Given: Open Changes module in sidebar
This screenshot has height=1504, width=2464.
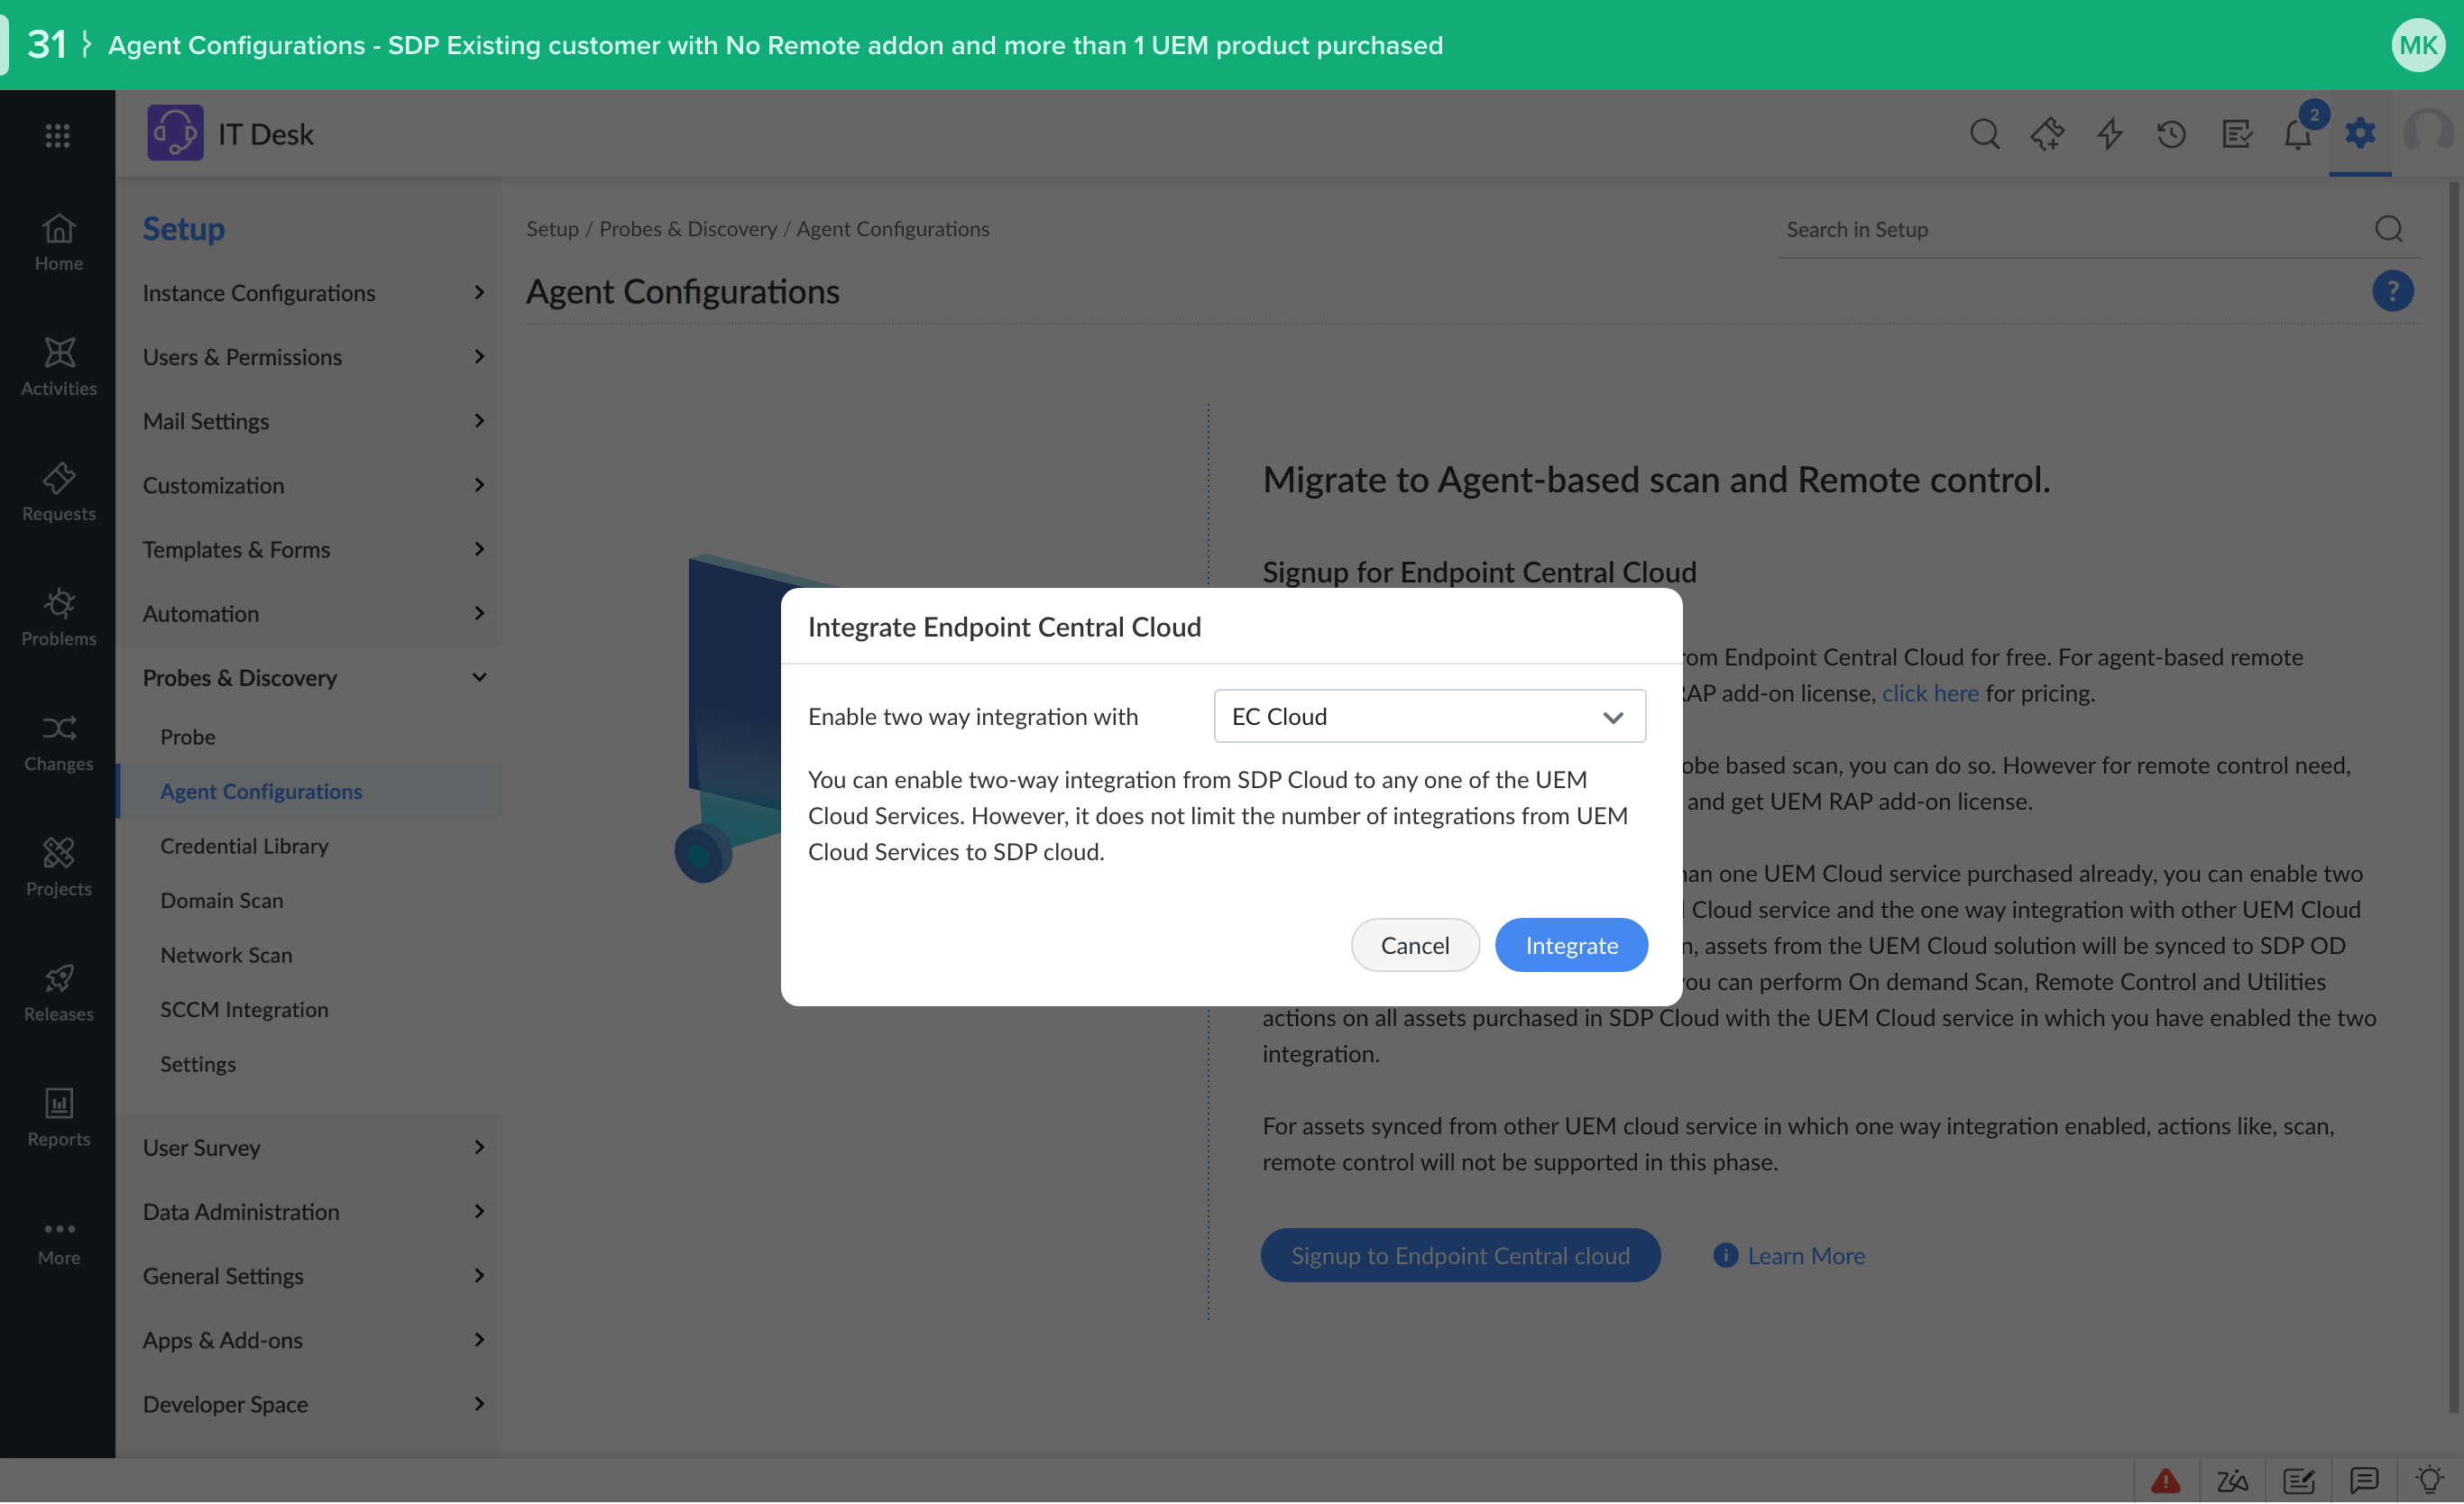Looking at the screenshot, I should point(58,742).
